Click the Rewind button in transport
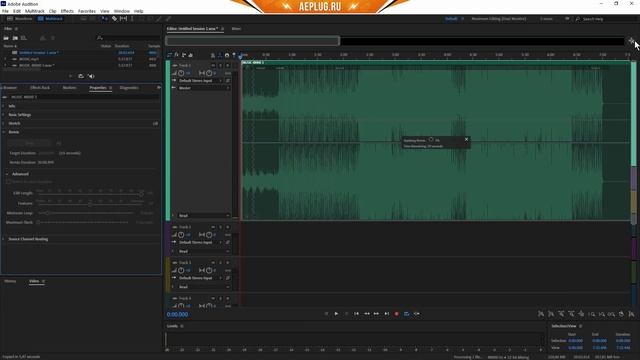This screenshot has width=640, height=360. click(x=367, y=314)
